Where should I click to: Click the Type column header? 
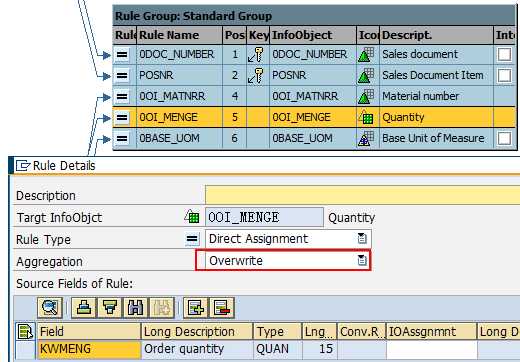click(x=277, y=332)
